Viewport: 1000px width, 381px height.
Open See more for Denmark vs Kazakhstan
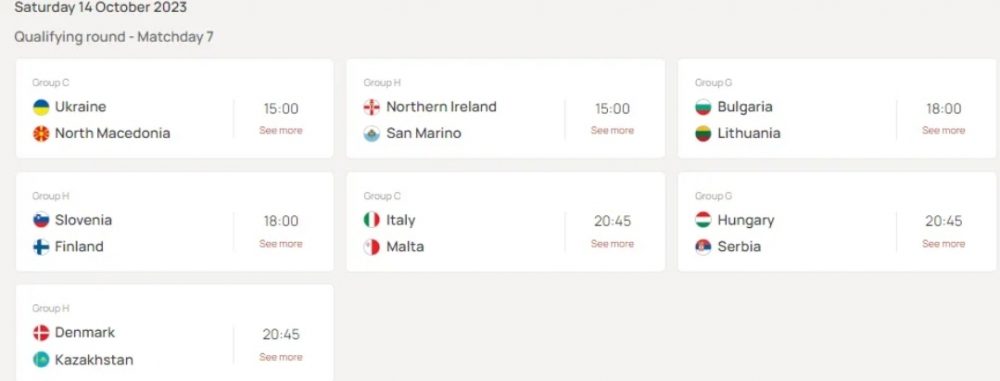pyautogui.click(x=281, y=357)
